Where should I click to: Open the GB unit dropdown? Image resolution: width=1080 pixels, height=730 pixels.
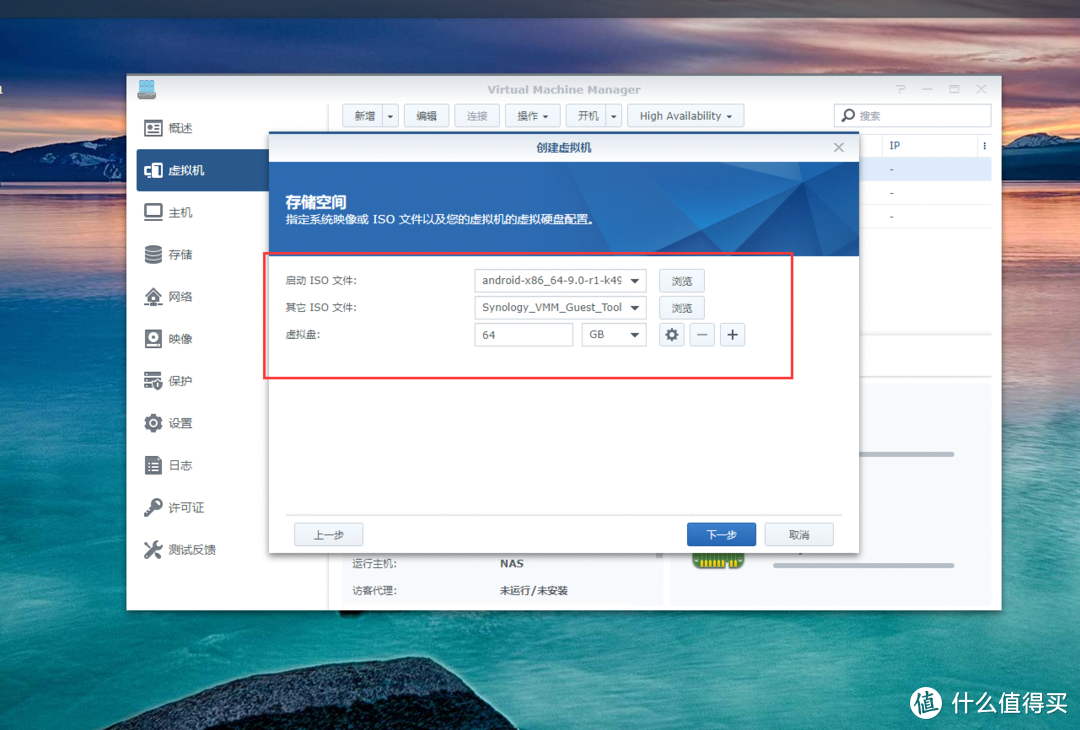614,335
